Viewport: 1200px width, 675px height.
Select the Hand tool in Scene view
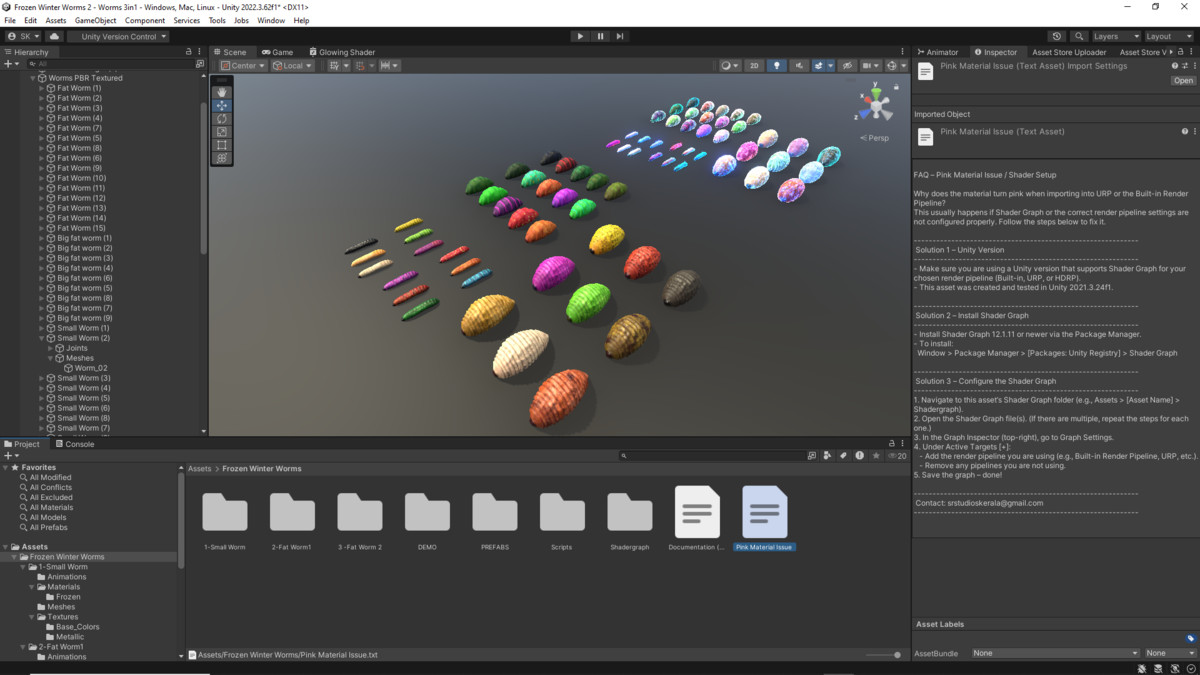222,92
